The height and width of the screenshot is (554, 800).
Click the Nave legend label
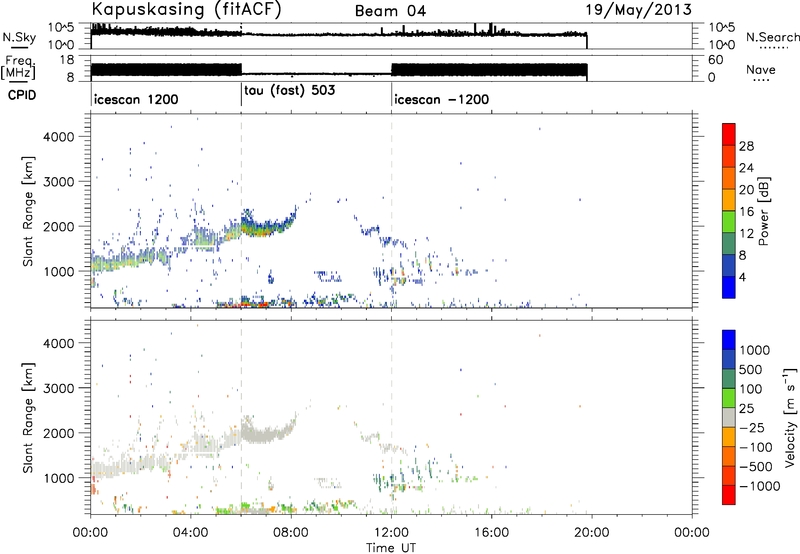click(761, 70)
